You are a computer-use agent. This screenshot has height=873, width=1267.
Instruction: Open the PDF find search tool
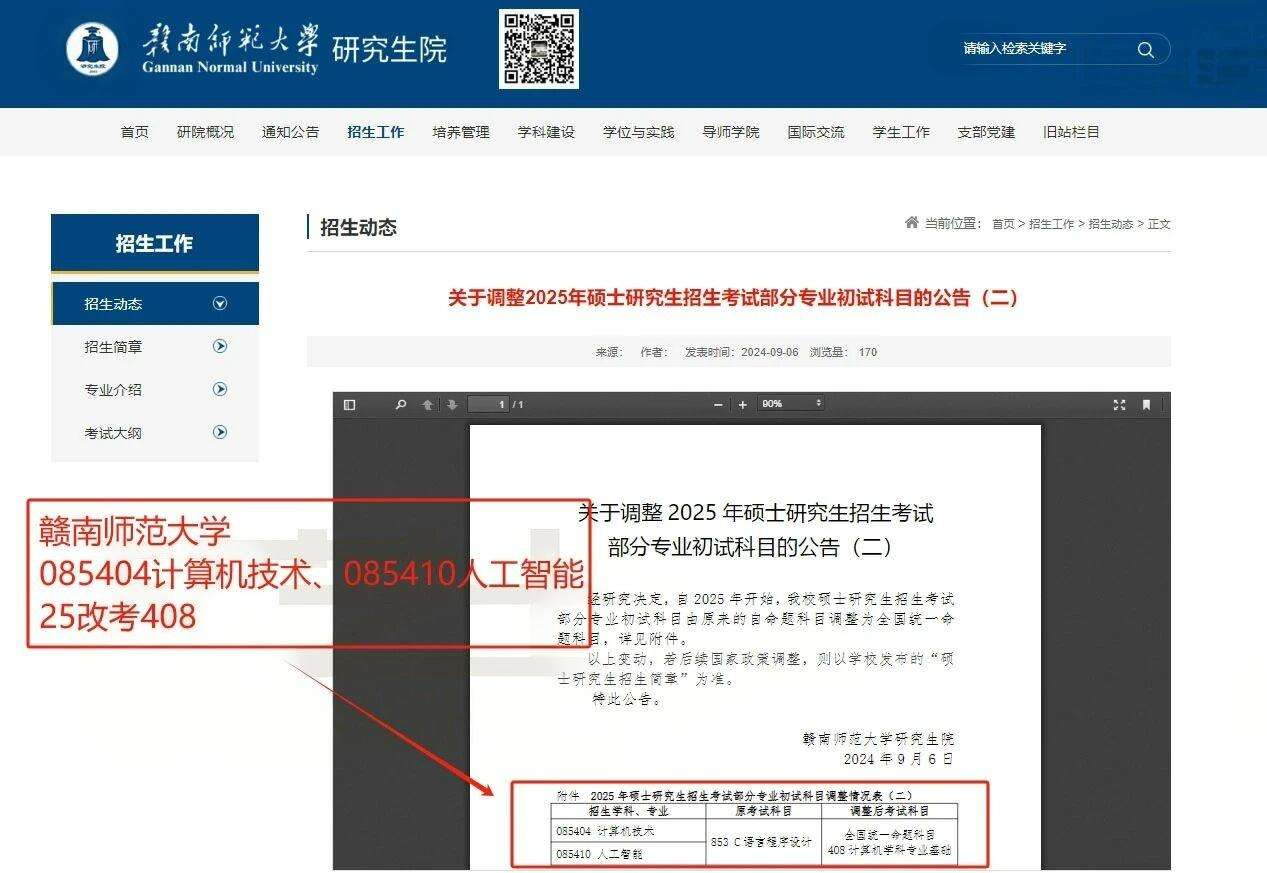pyautogui.click(x=401, y=405)
